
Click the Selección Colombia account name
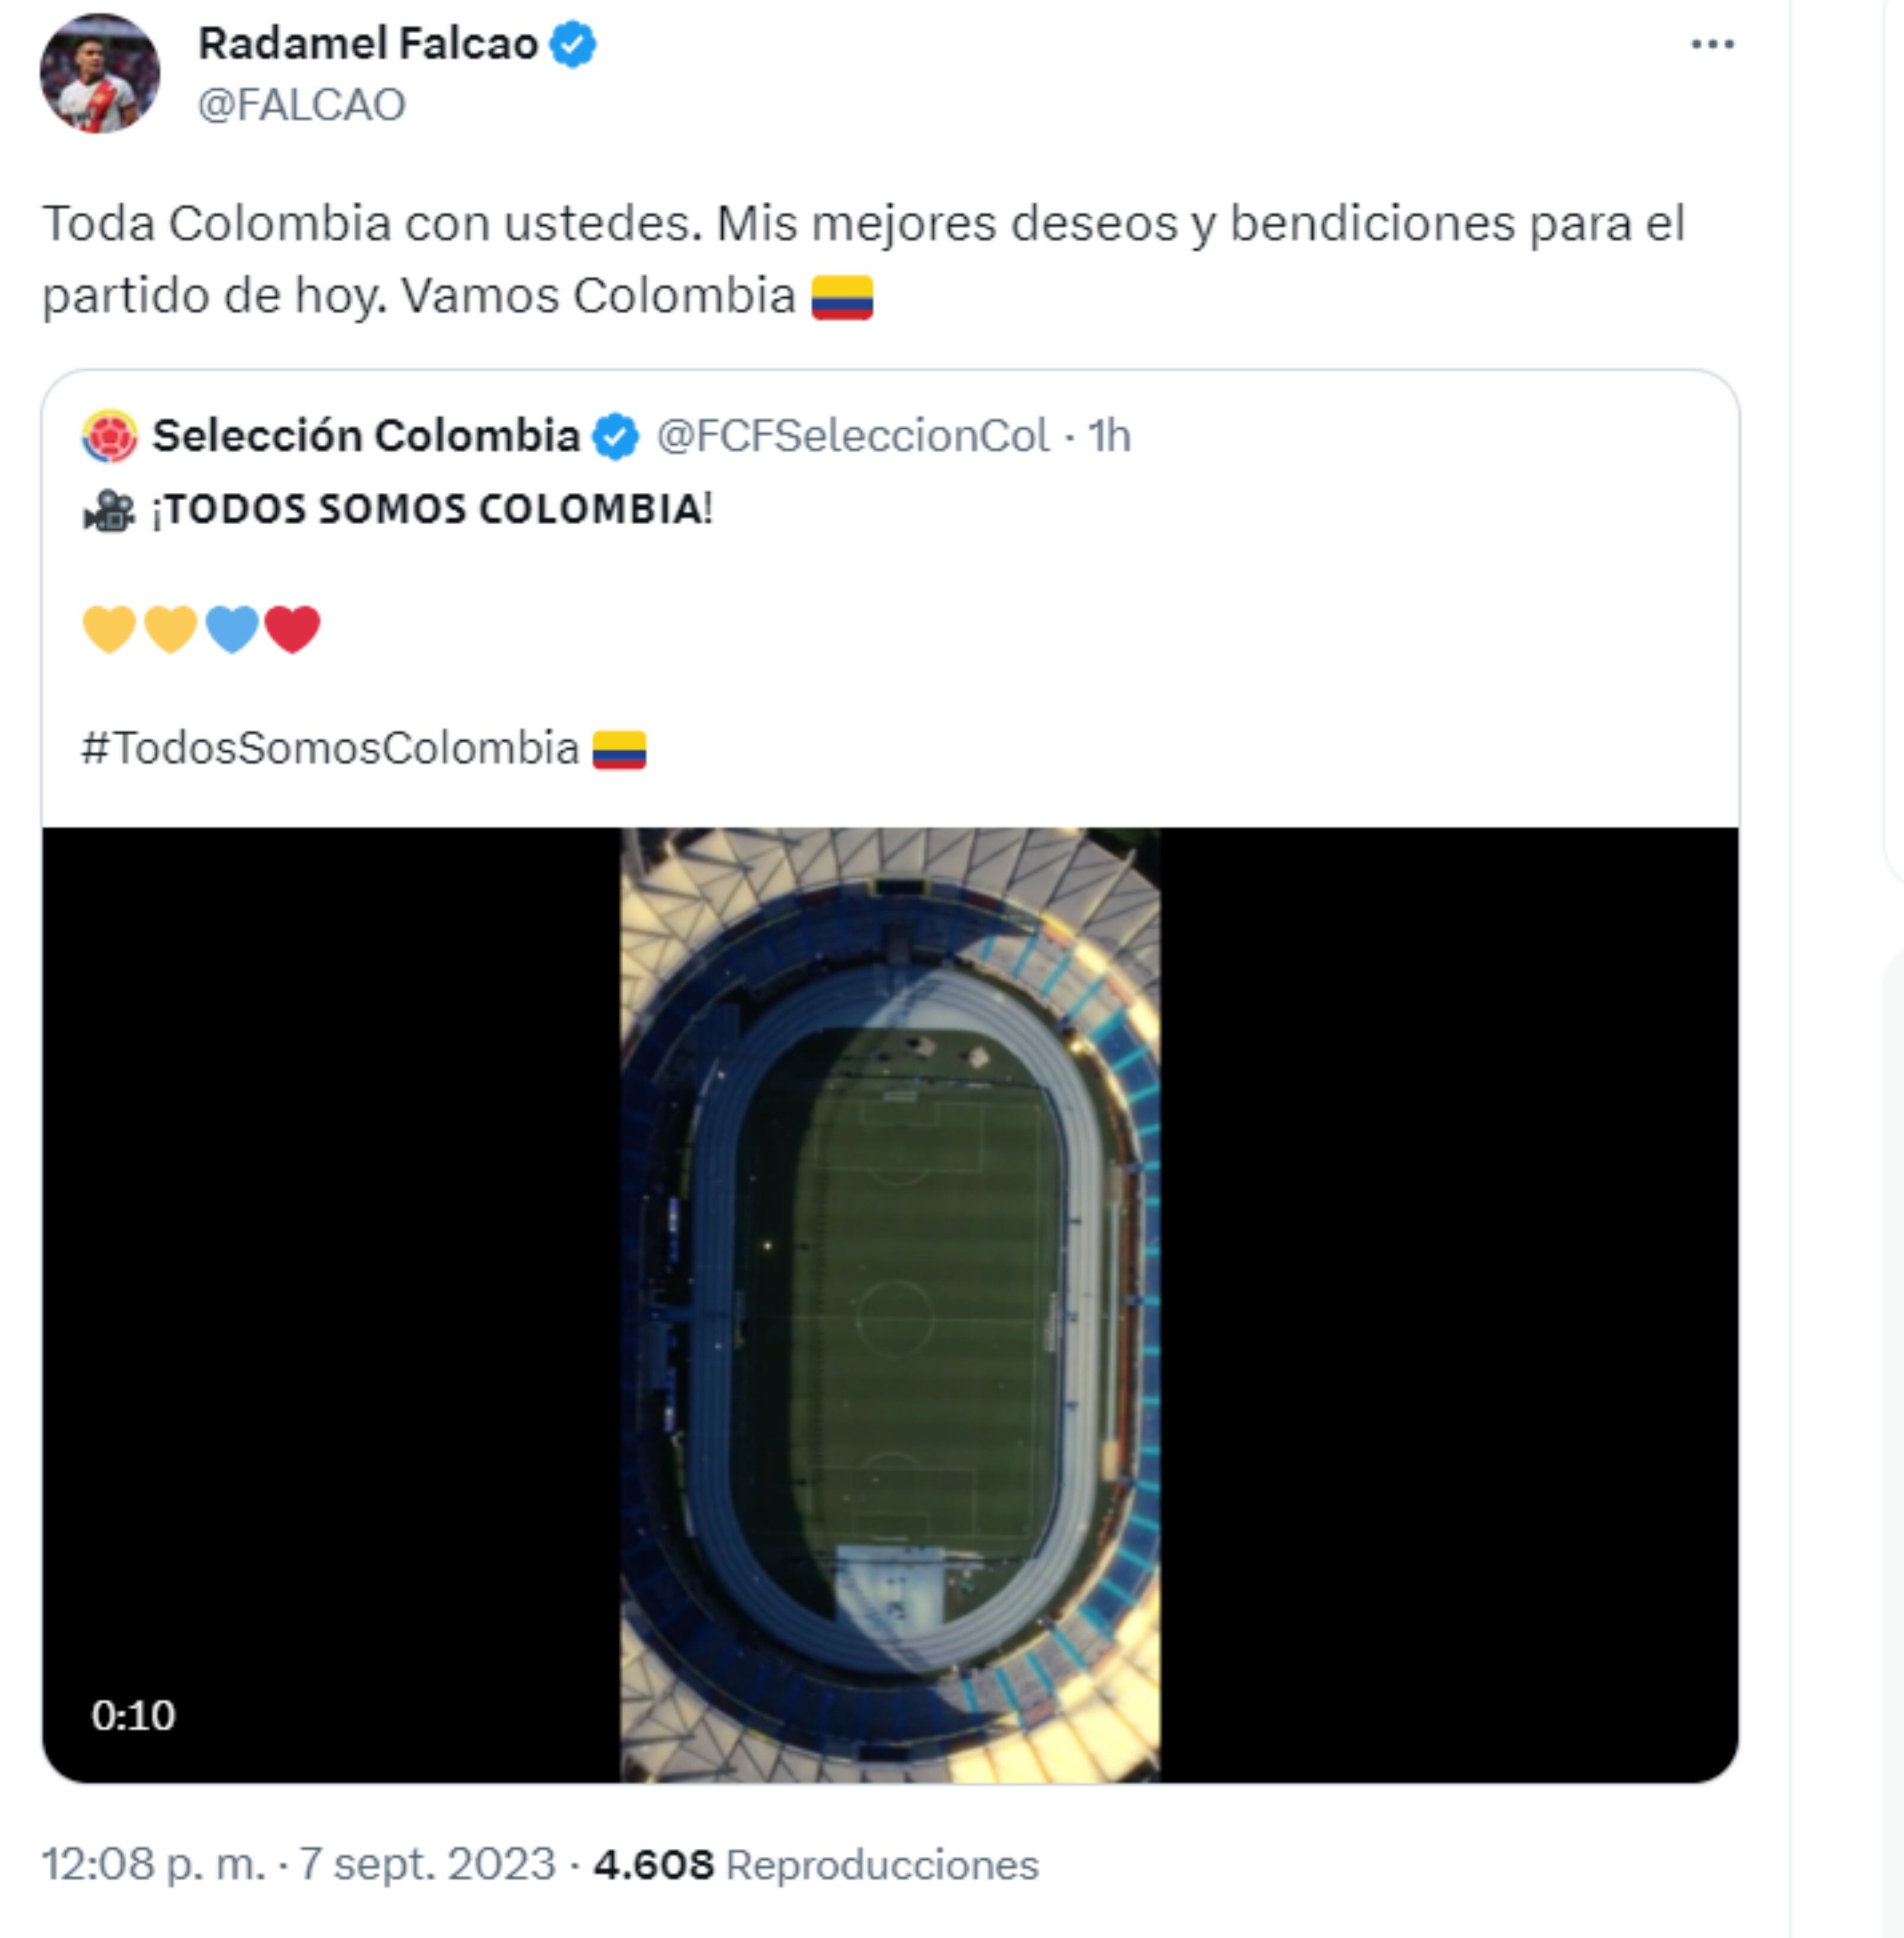coord(366,436)
